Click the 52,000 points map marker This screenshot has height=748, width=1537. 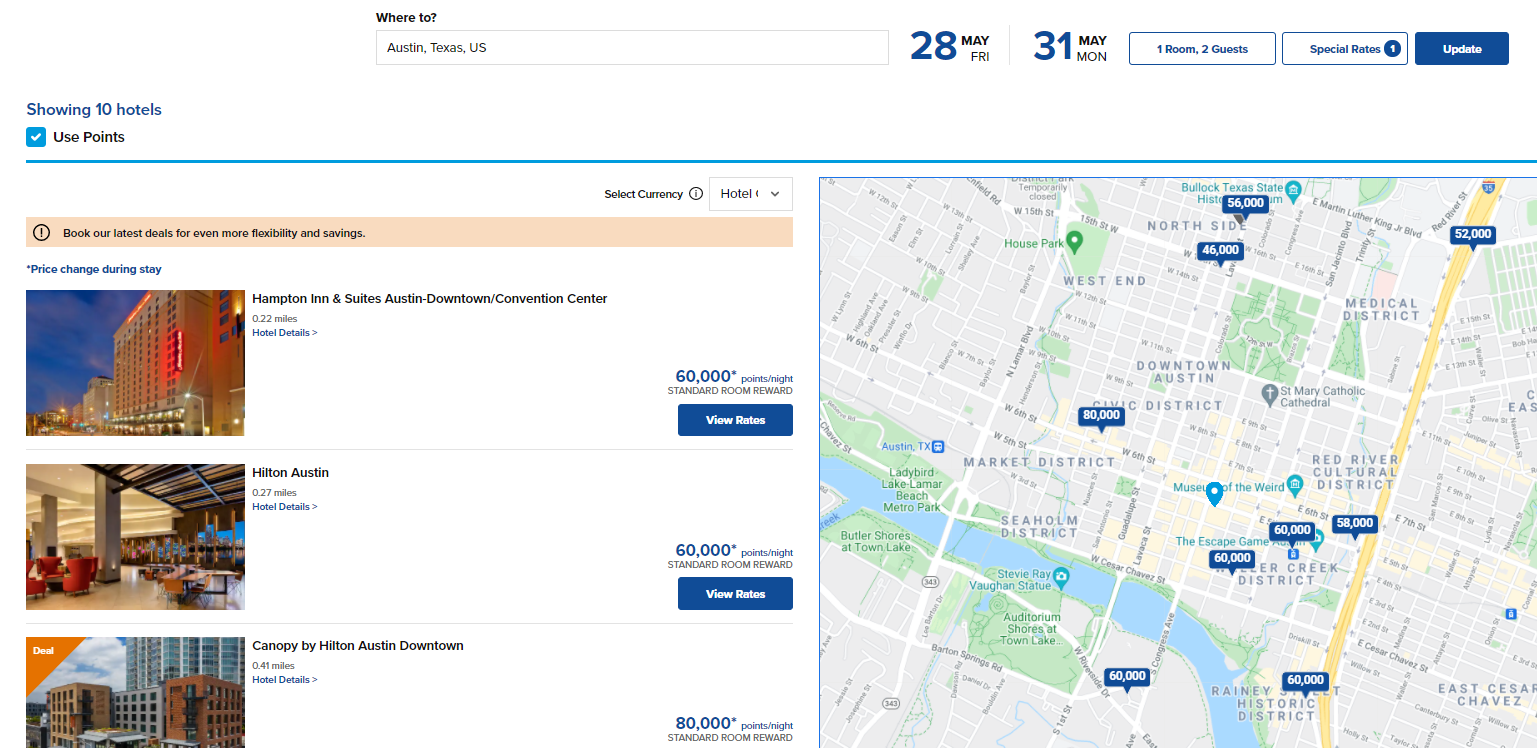point(1473,235)
